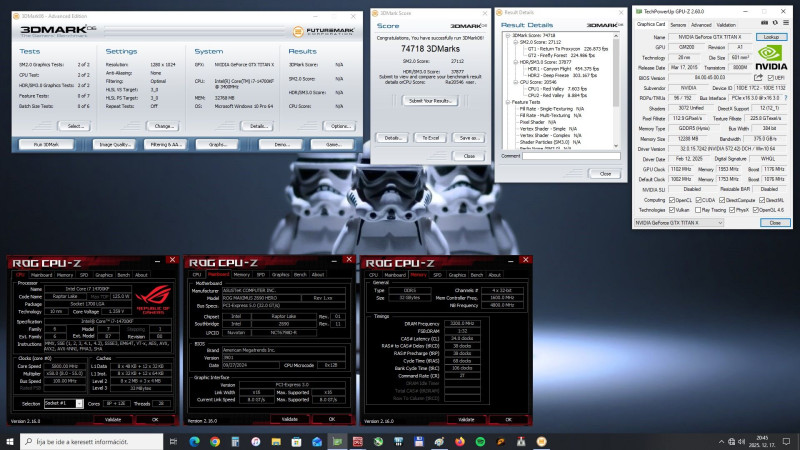Launch Google Chrome from the taskbar

(215, 441)
